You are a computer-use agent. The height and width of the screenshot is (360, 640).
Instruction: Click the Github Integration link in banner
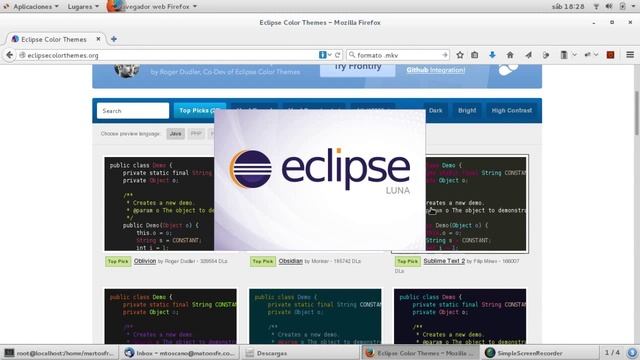click(436, 70)
